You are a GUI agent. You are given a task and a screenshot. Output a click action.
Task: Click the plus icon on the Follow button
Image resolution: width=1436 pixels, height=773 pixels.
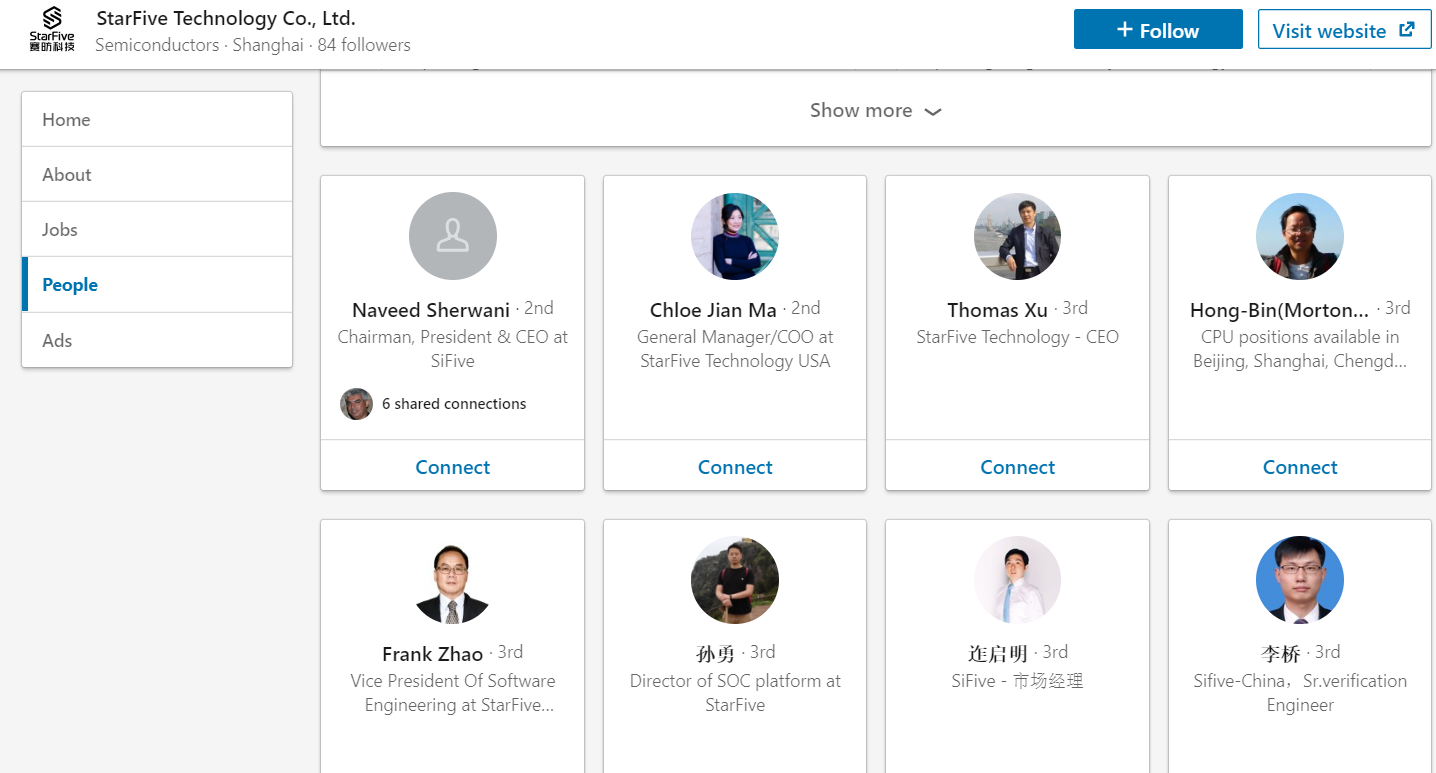tap(1124, 30)
